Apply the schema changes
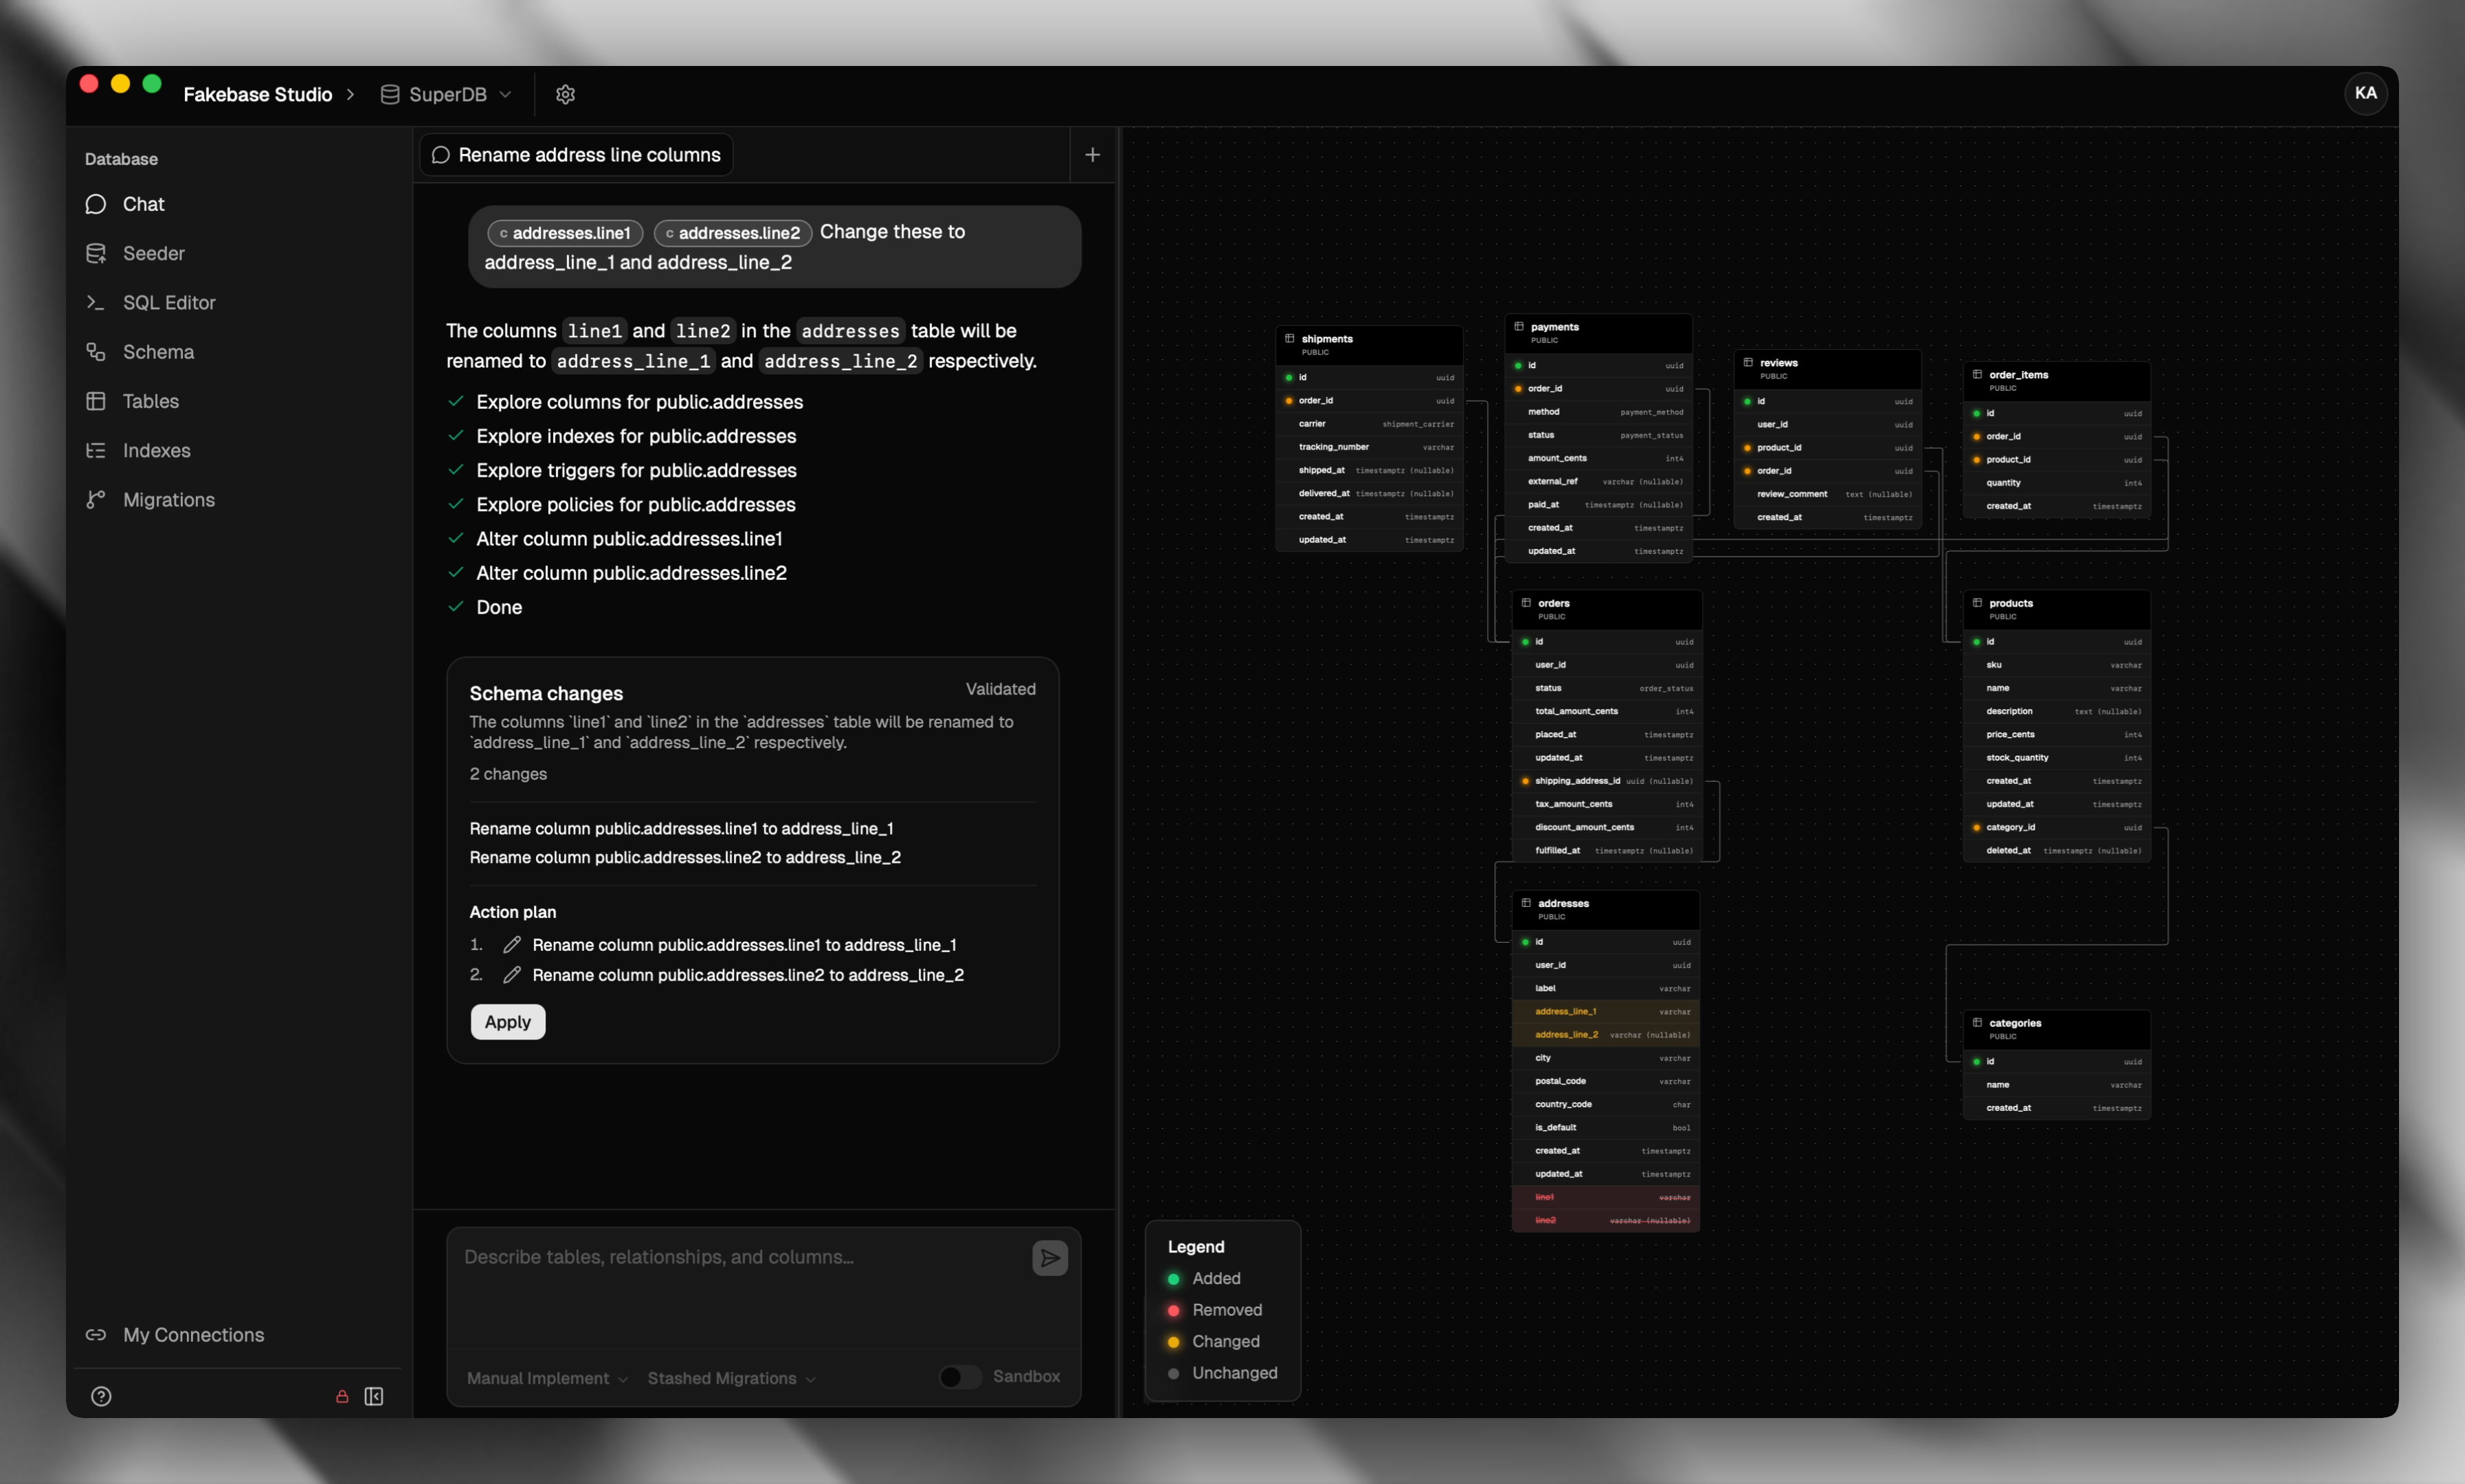 (x=508, y=1022)
